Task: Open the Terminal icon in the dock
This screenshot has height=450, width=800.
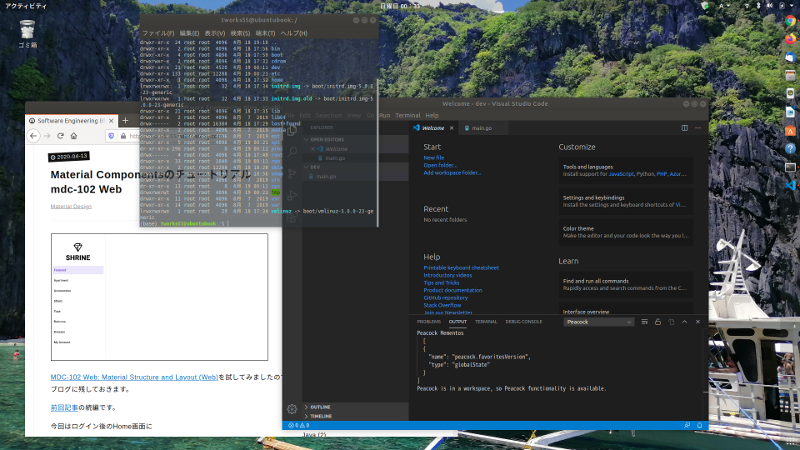Action: point(790,167)
